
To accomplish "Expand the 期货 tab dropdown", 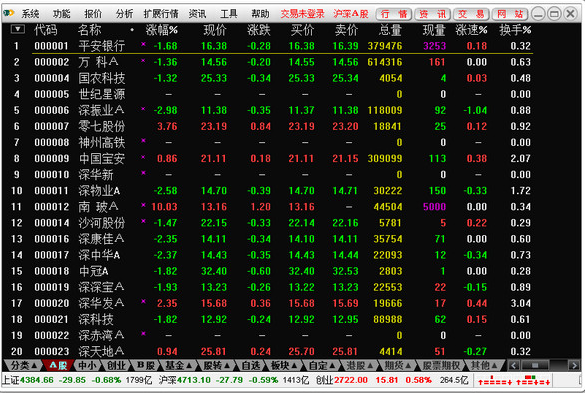I will pos(397,365).
